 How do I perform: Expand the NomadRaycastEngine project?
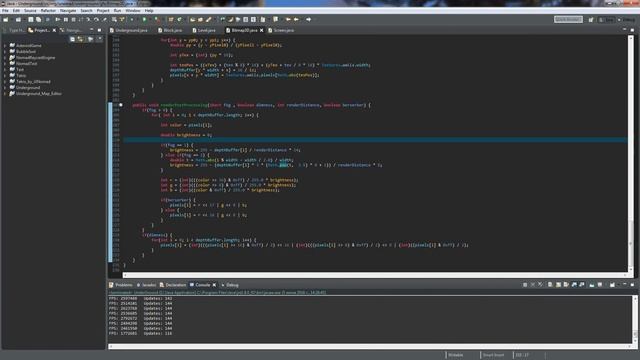5,58
